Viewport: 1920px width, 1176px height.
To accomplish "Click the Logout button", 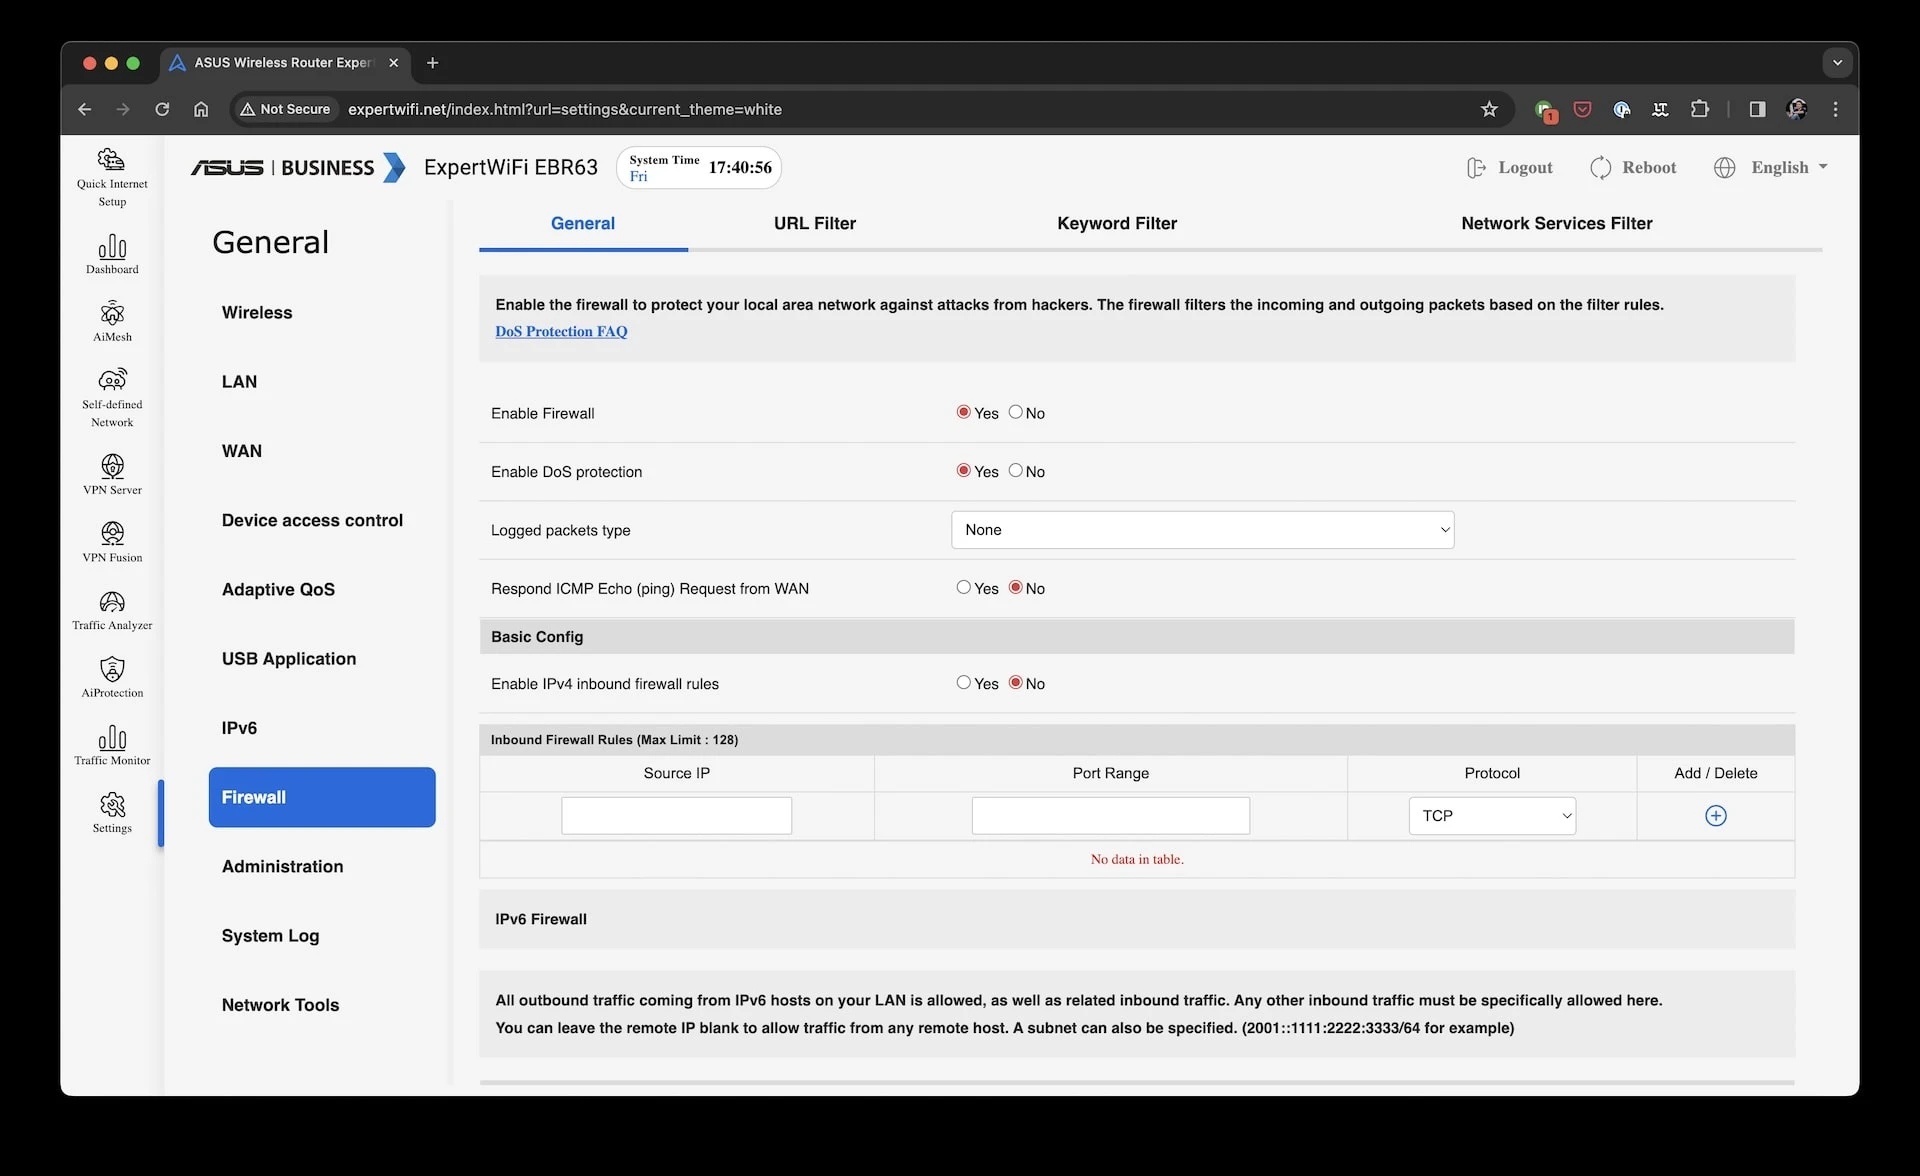I will pos(1509,167).
